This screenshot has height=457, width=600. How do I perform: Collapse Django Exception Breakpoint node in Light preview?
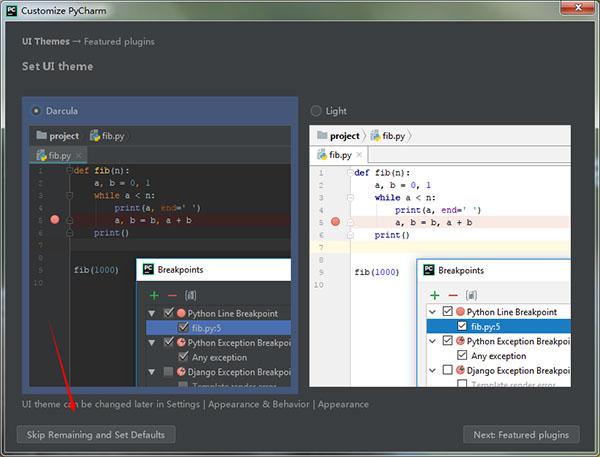tap(432, 370)
